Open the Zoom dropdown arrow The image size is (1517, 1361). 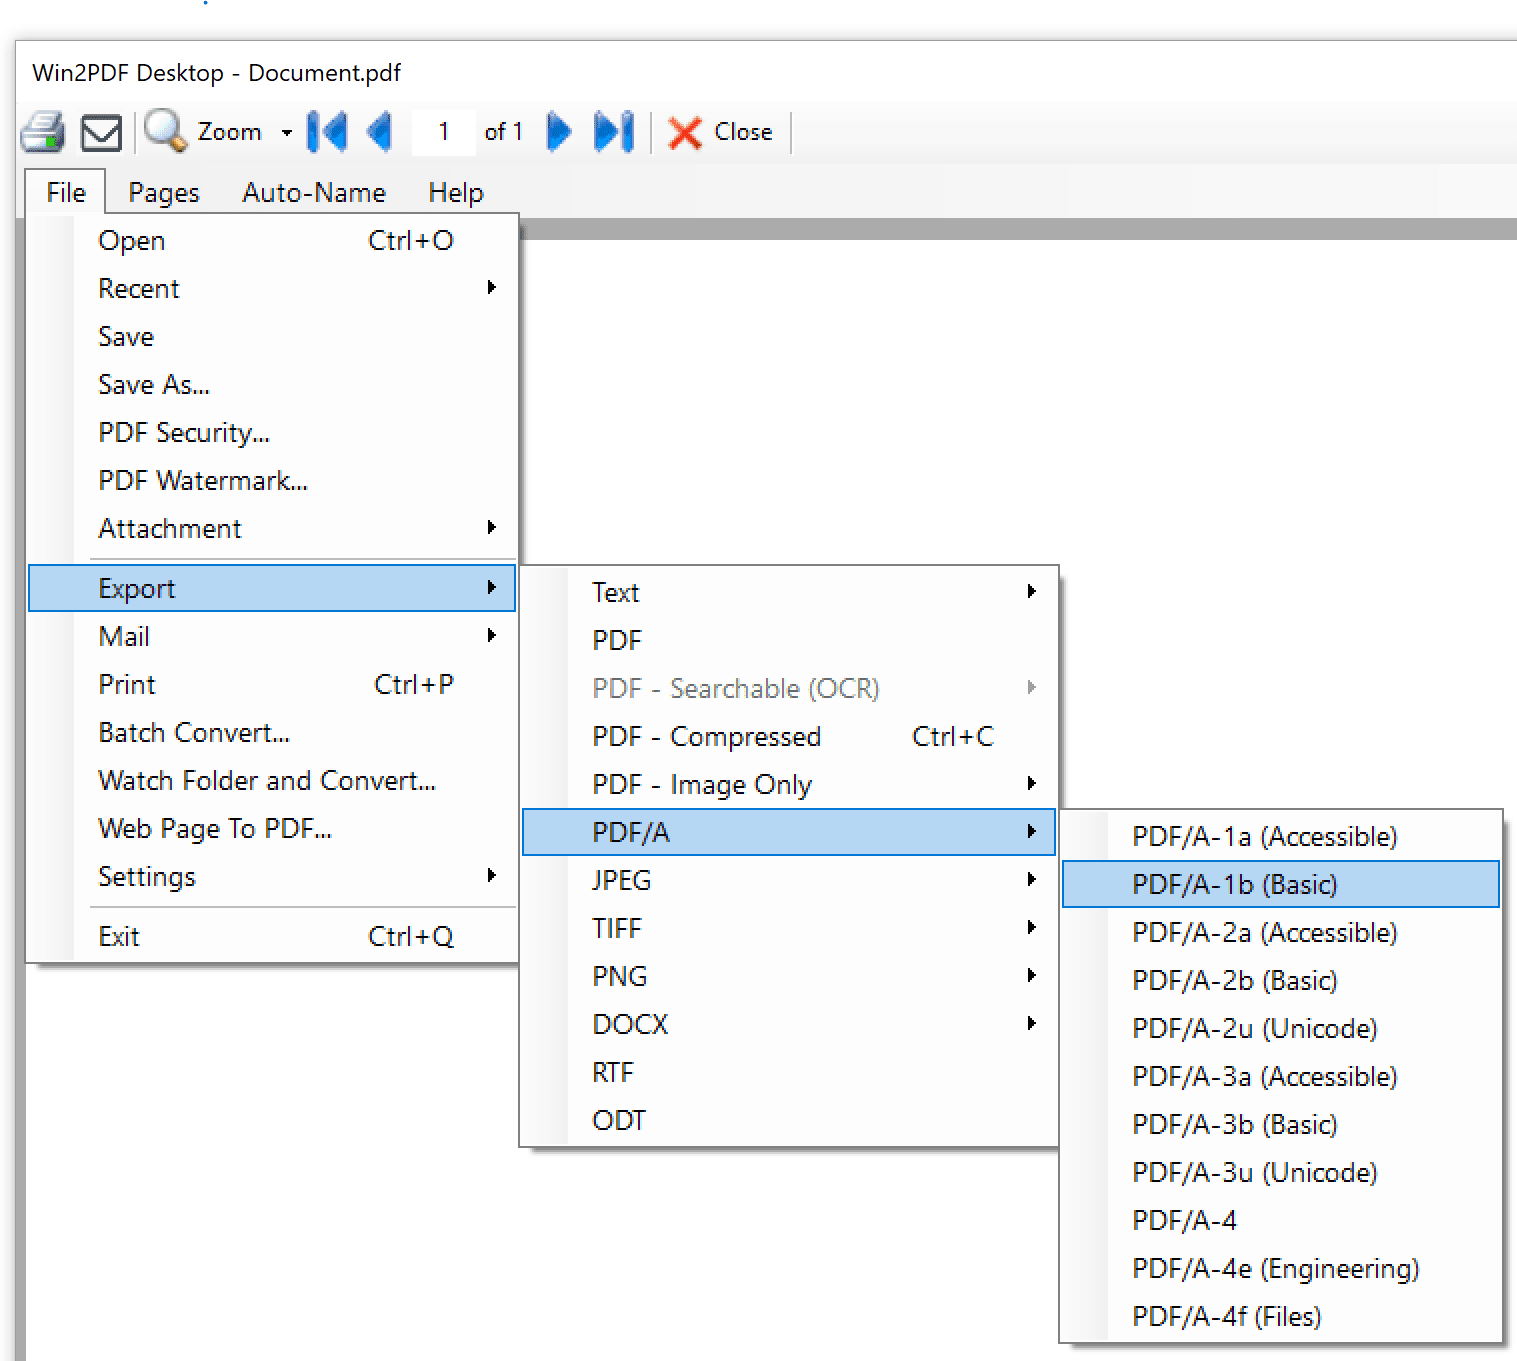pos(286,132)
